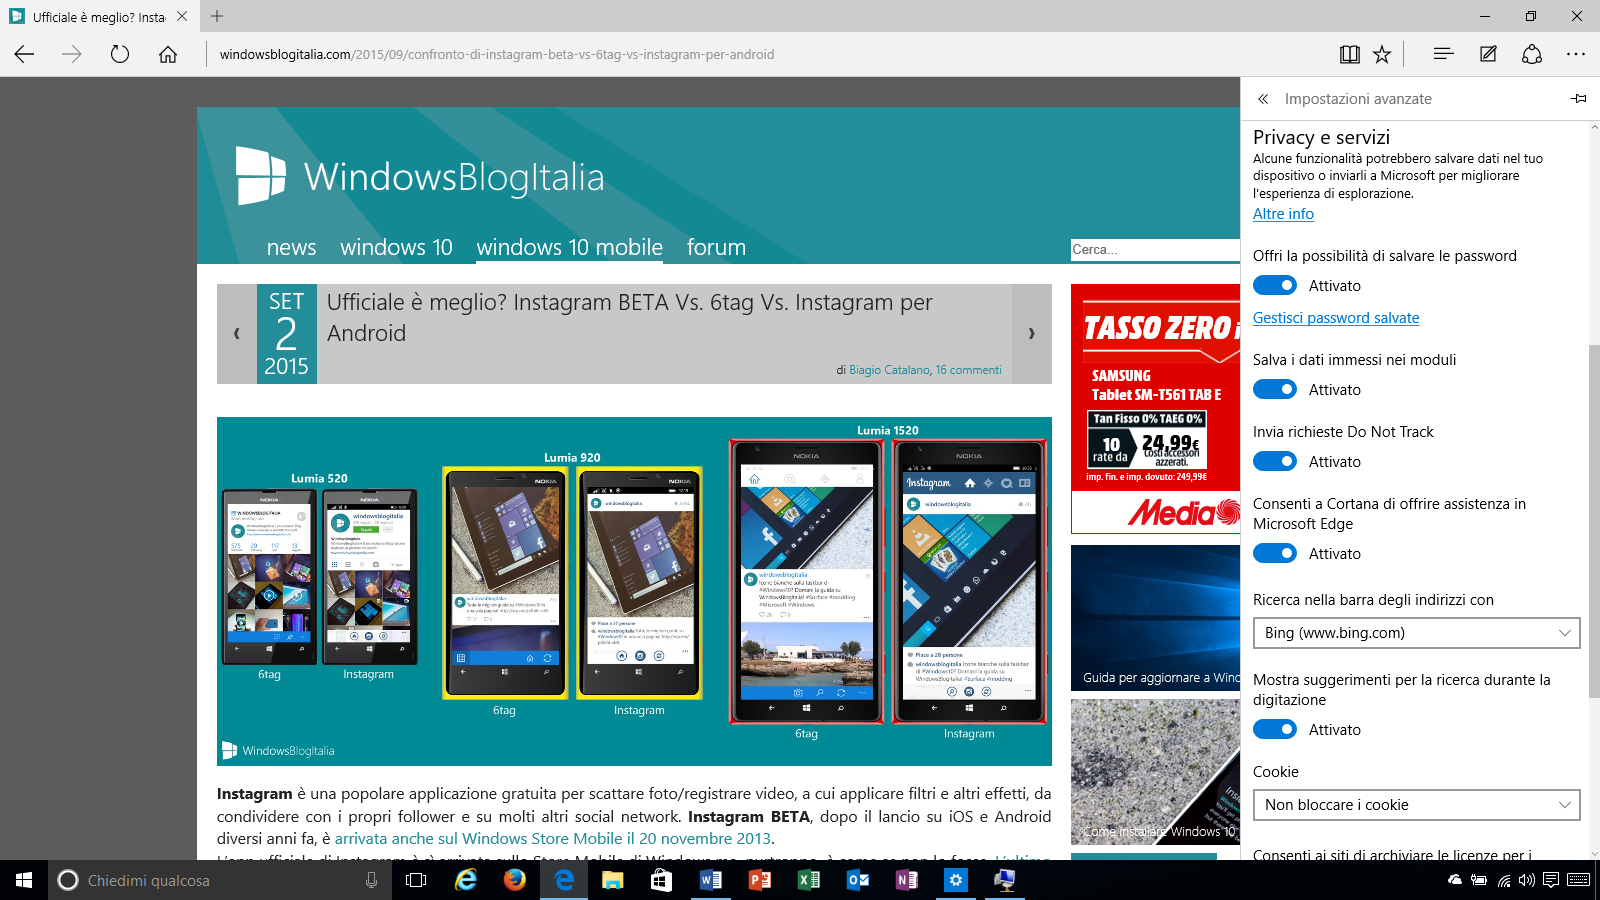Go to the Home page
Screen dimensions: 1600x900
click(168, 54)
